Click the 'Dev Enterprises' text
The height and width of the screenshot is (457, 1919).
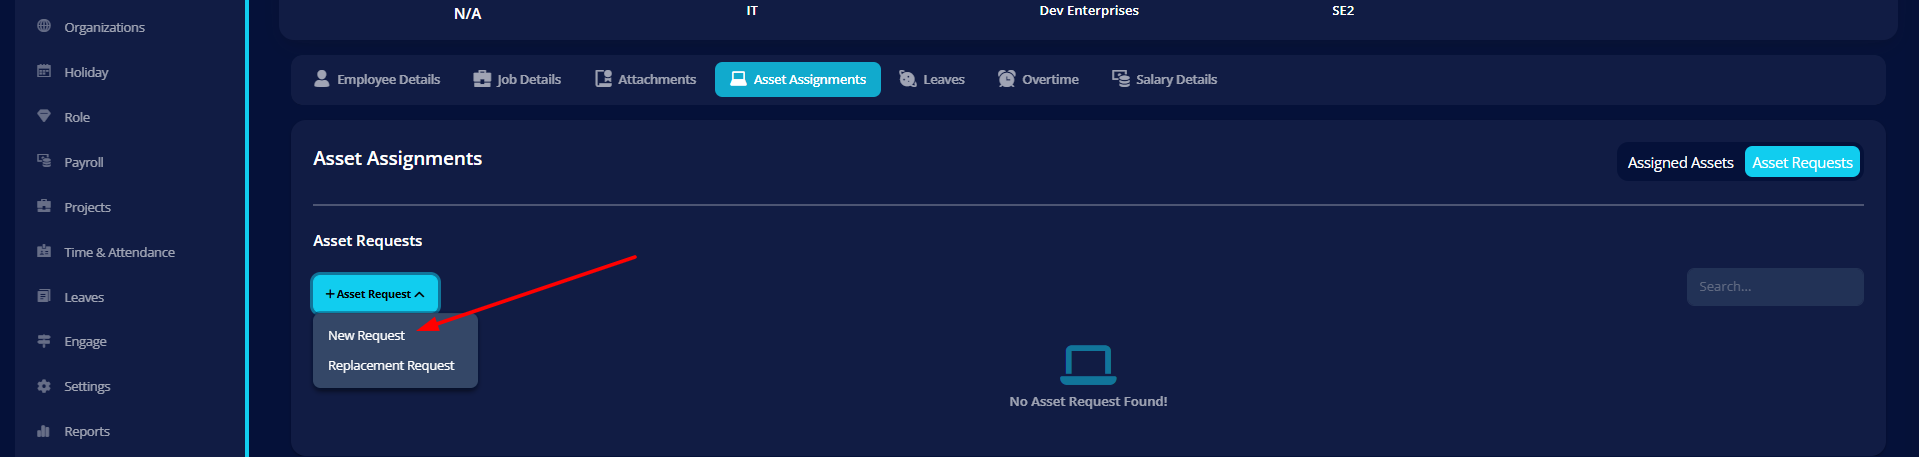coord(1089,10)
